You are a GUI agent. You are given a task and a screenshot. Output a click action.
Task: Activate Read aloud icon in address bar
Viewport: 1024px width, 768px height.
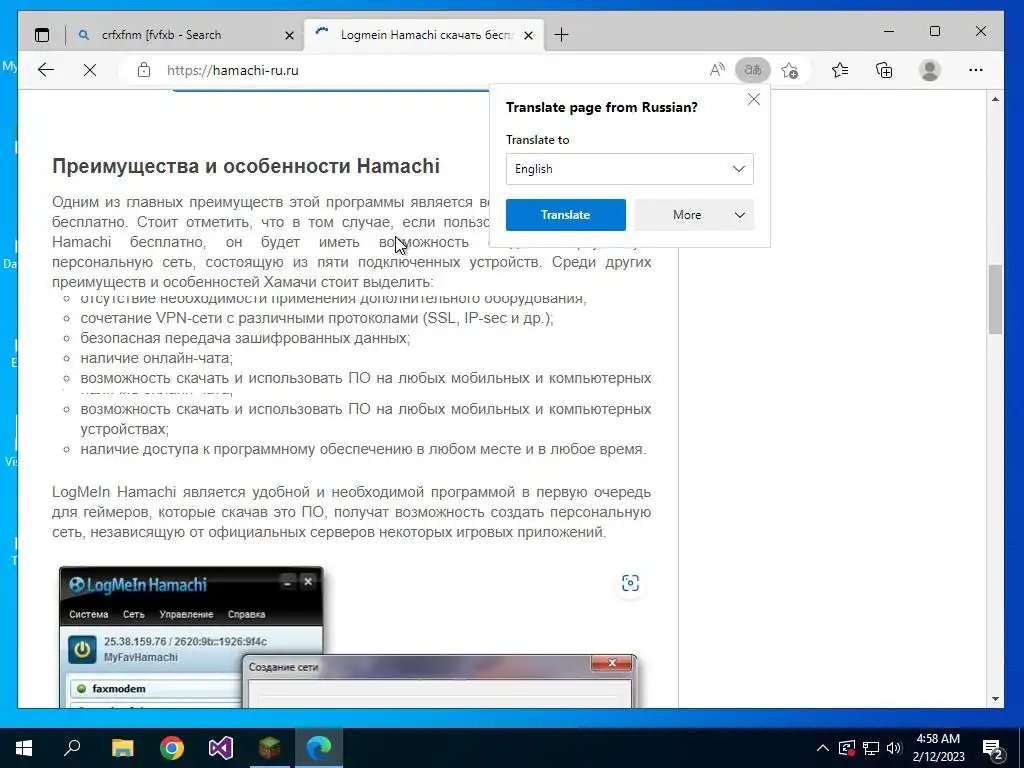717,70
